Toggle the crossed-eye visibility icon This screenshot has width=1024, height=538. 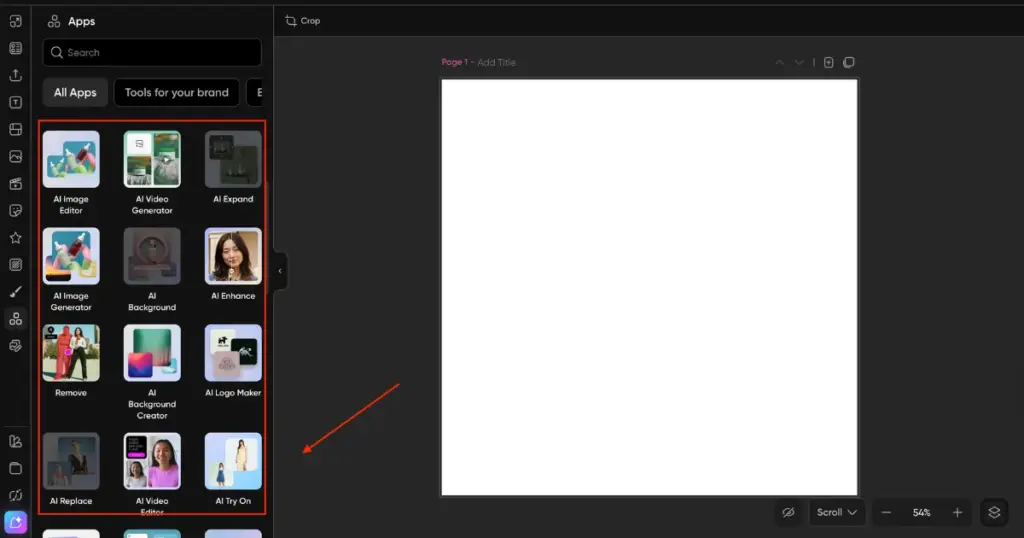pyautogui.click(x=788, y=513)
